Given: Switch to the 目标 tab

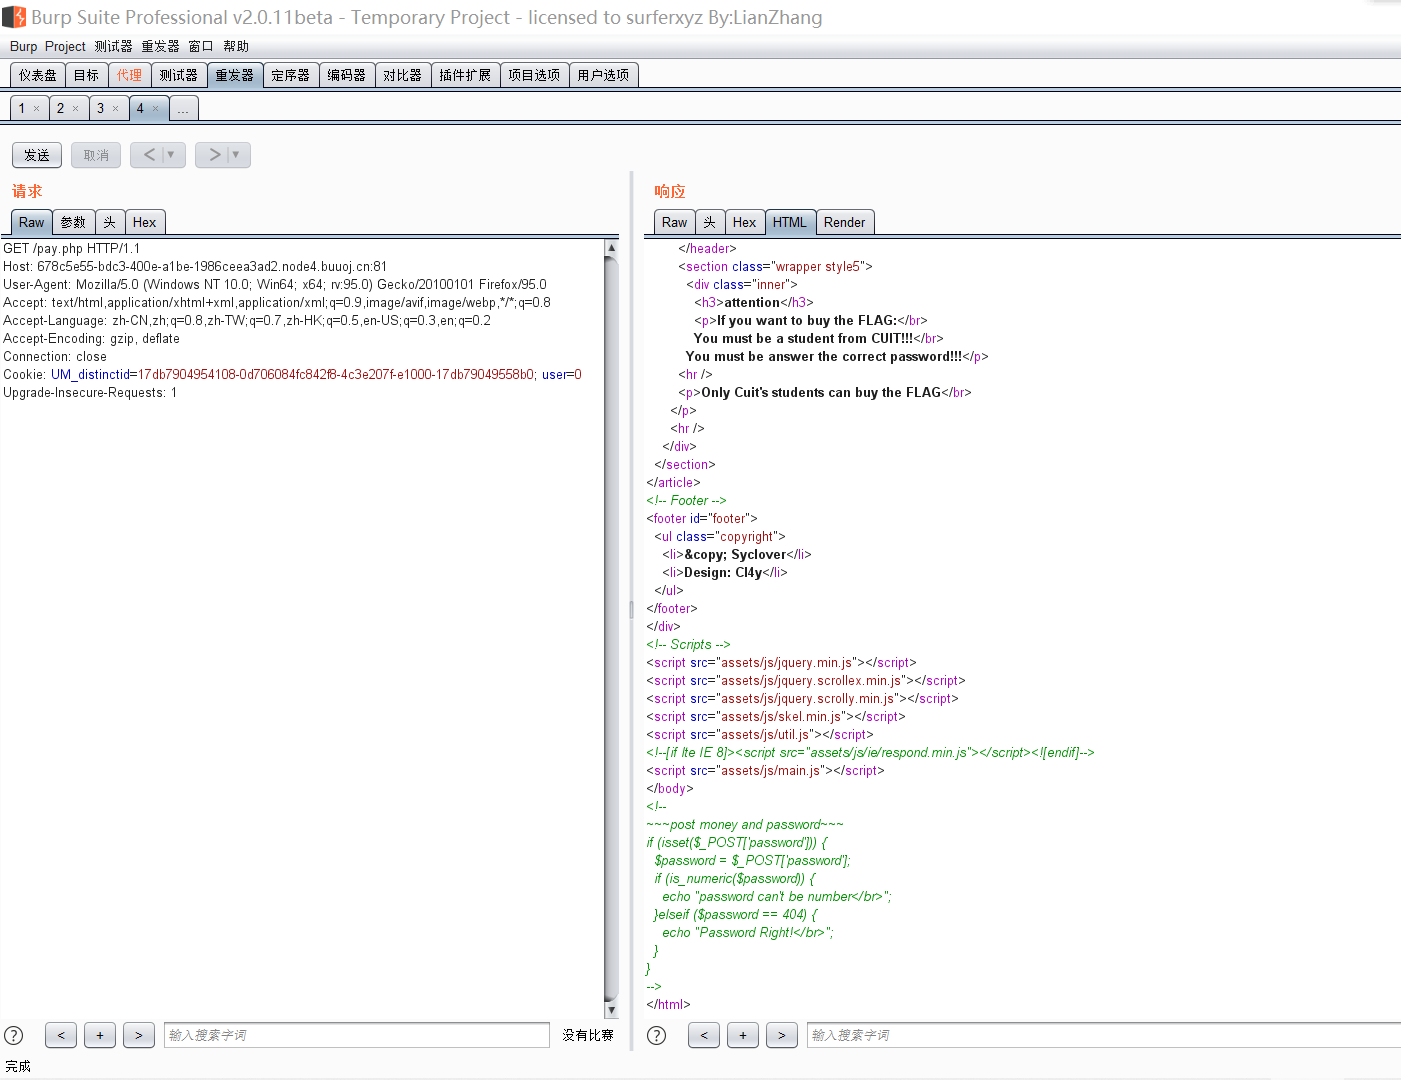Looking at the screenshot, I should point(87,75).
